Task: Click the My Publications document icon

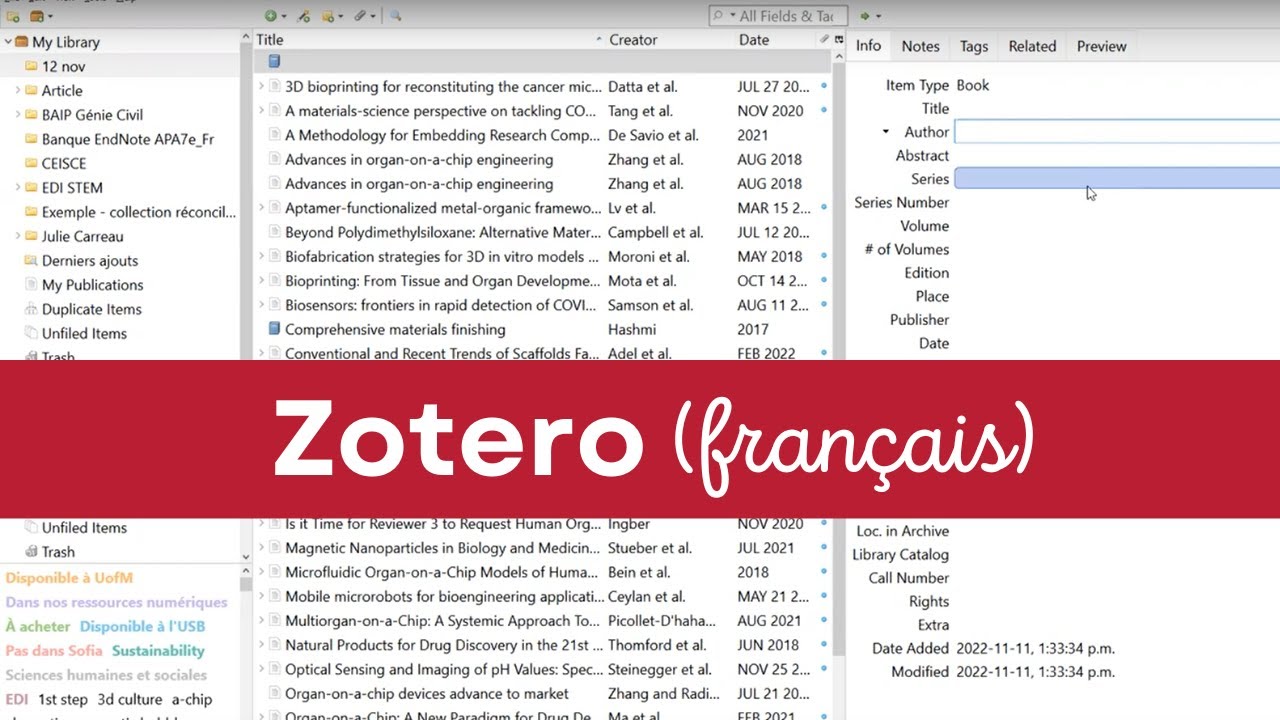Action: coord(32,285)
